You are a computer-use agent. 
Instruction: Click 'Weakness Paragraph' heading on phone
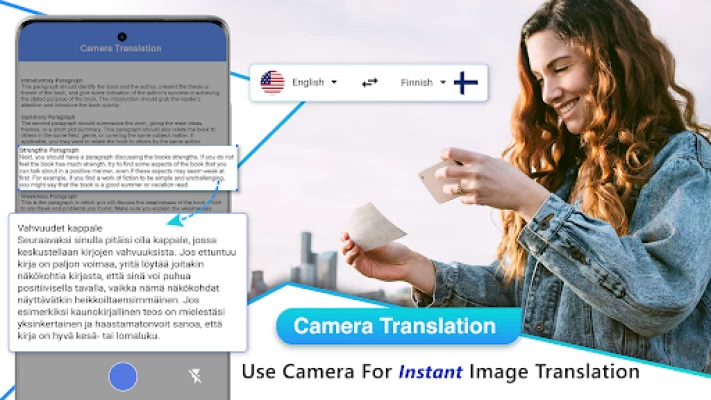point(49,197)
